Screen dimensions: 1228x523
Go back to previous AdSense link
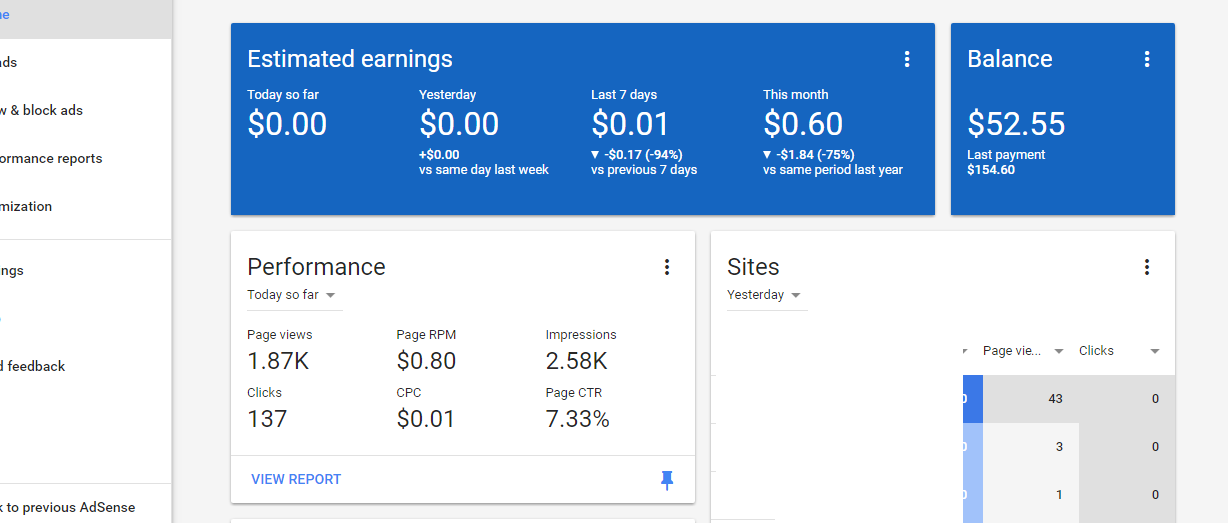(68, 507)
